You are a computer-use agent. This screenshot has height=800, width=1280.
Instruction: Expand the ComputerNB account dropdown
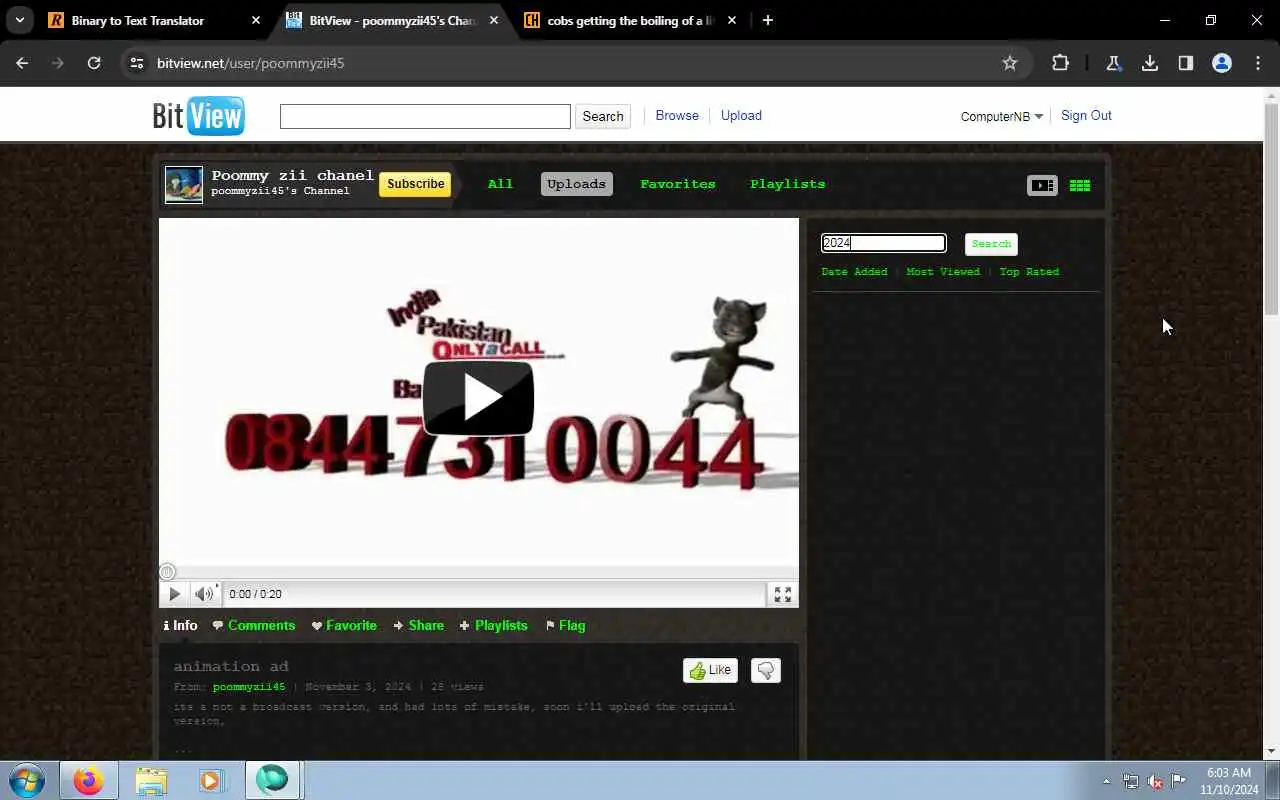(x=1001, y=116)
